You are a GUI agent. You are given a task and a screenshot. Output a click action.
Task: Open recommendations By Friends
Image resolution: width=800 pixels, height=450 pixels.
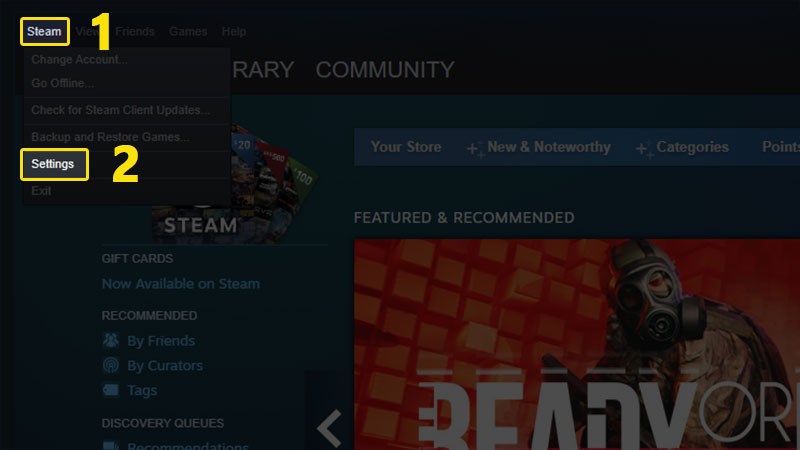click(x=161, y=341)
